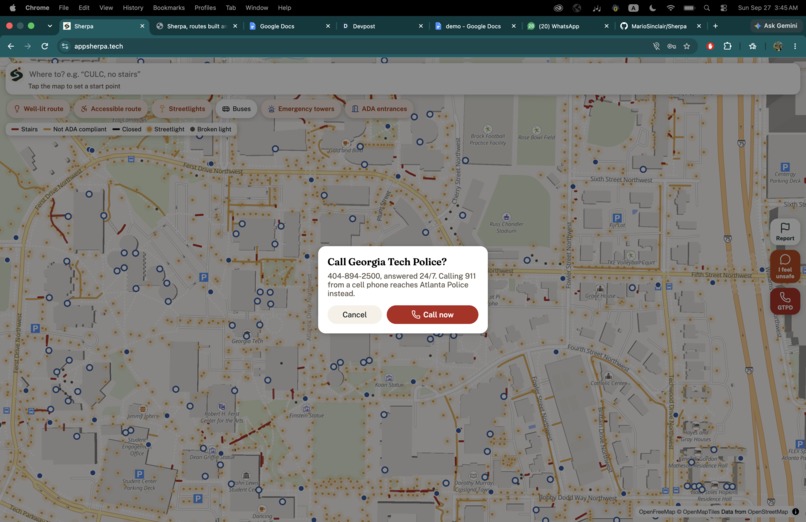Click the media and tab groups icon beside bookmark star
Screen dimensions: 806x522
click(753, 46)
